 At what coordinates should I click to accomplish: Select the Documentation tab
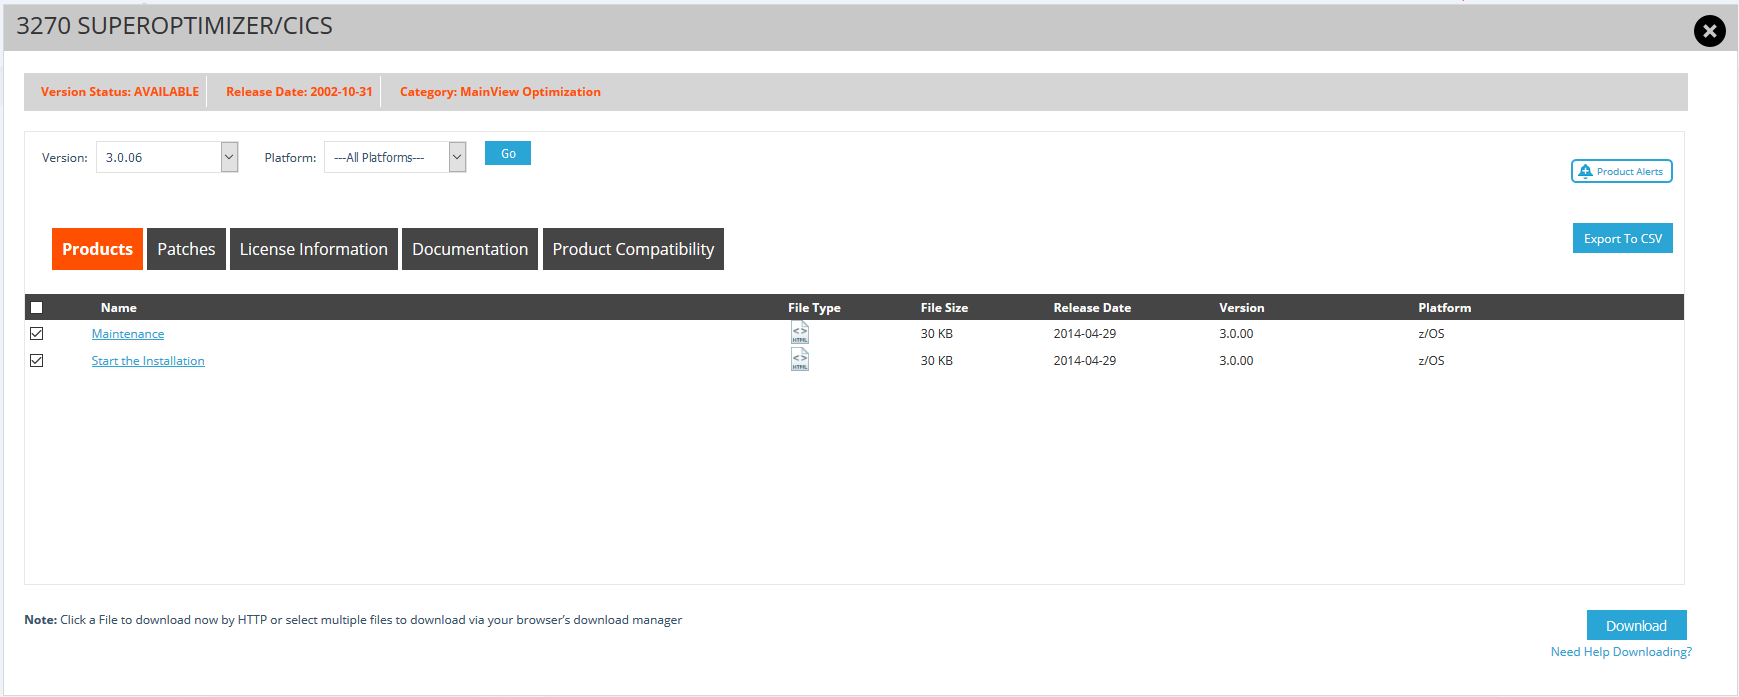(470, 249)
